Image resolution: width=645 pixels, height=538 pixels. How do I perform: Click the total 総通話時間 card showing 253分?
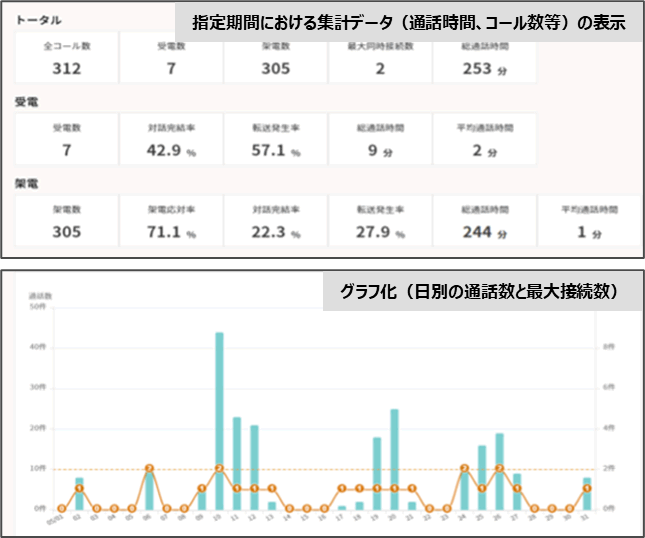[484, 57]
